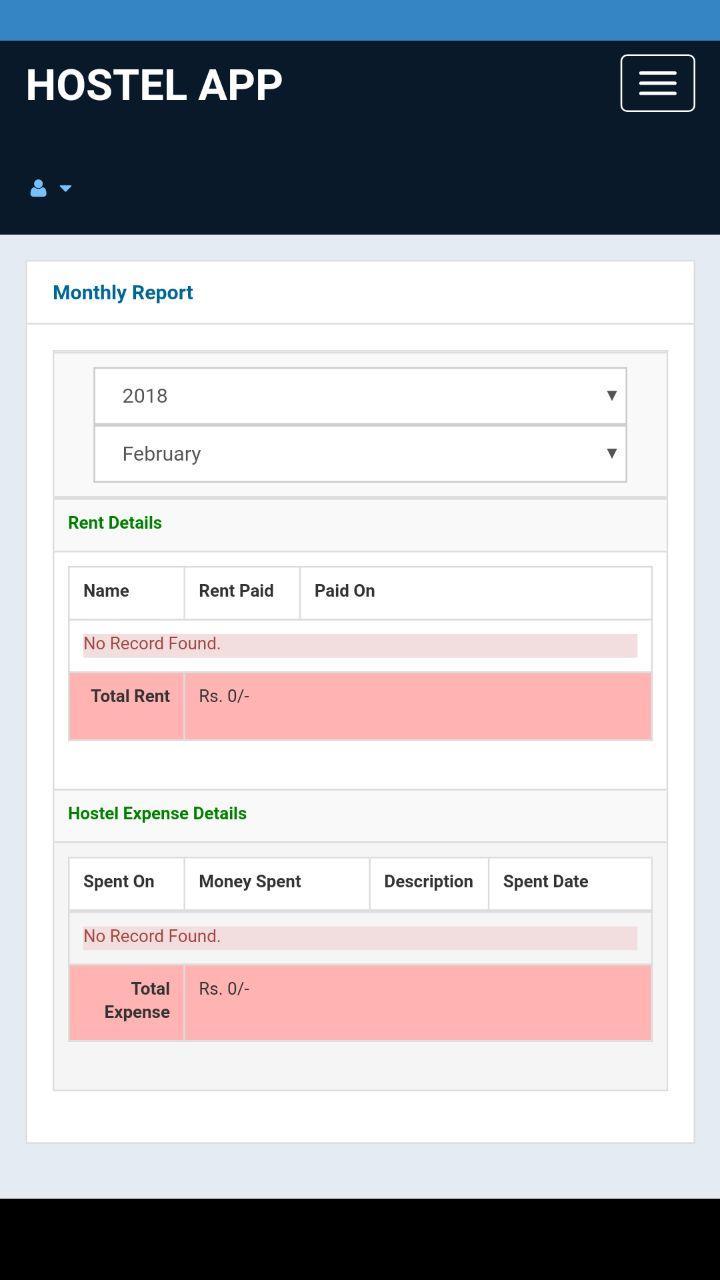Open the February month selector
Screen dimensions: 720x1280
pos(360,454)
